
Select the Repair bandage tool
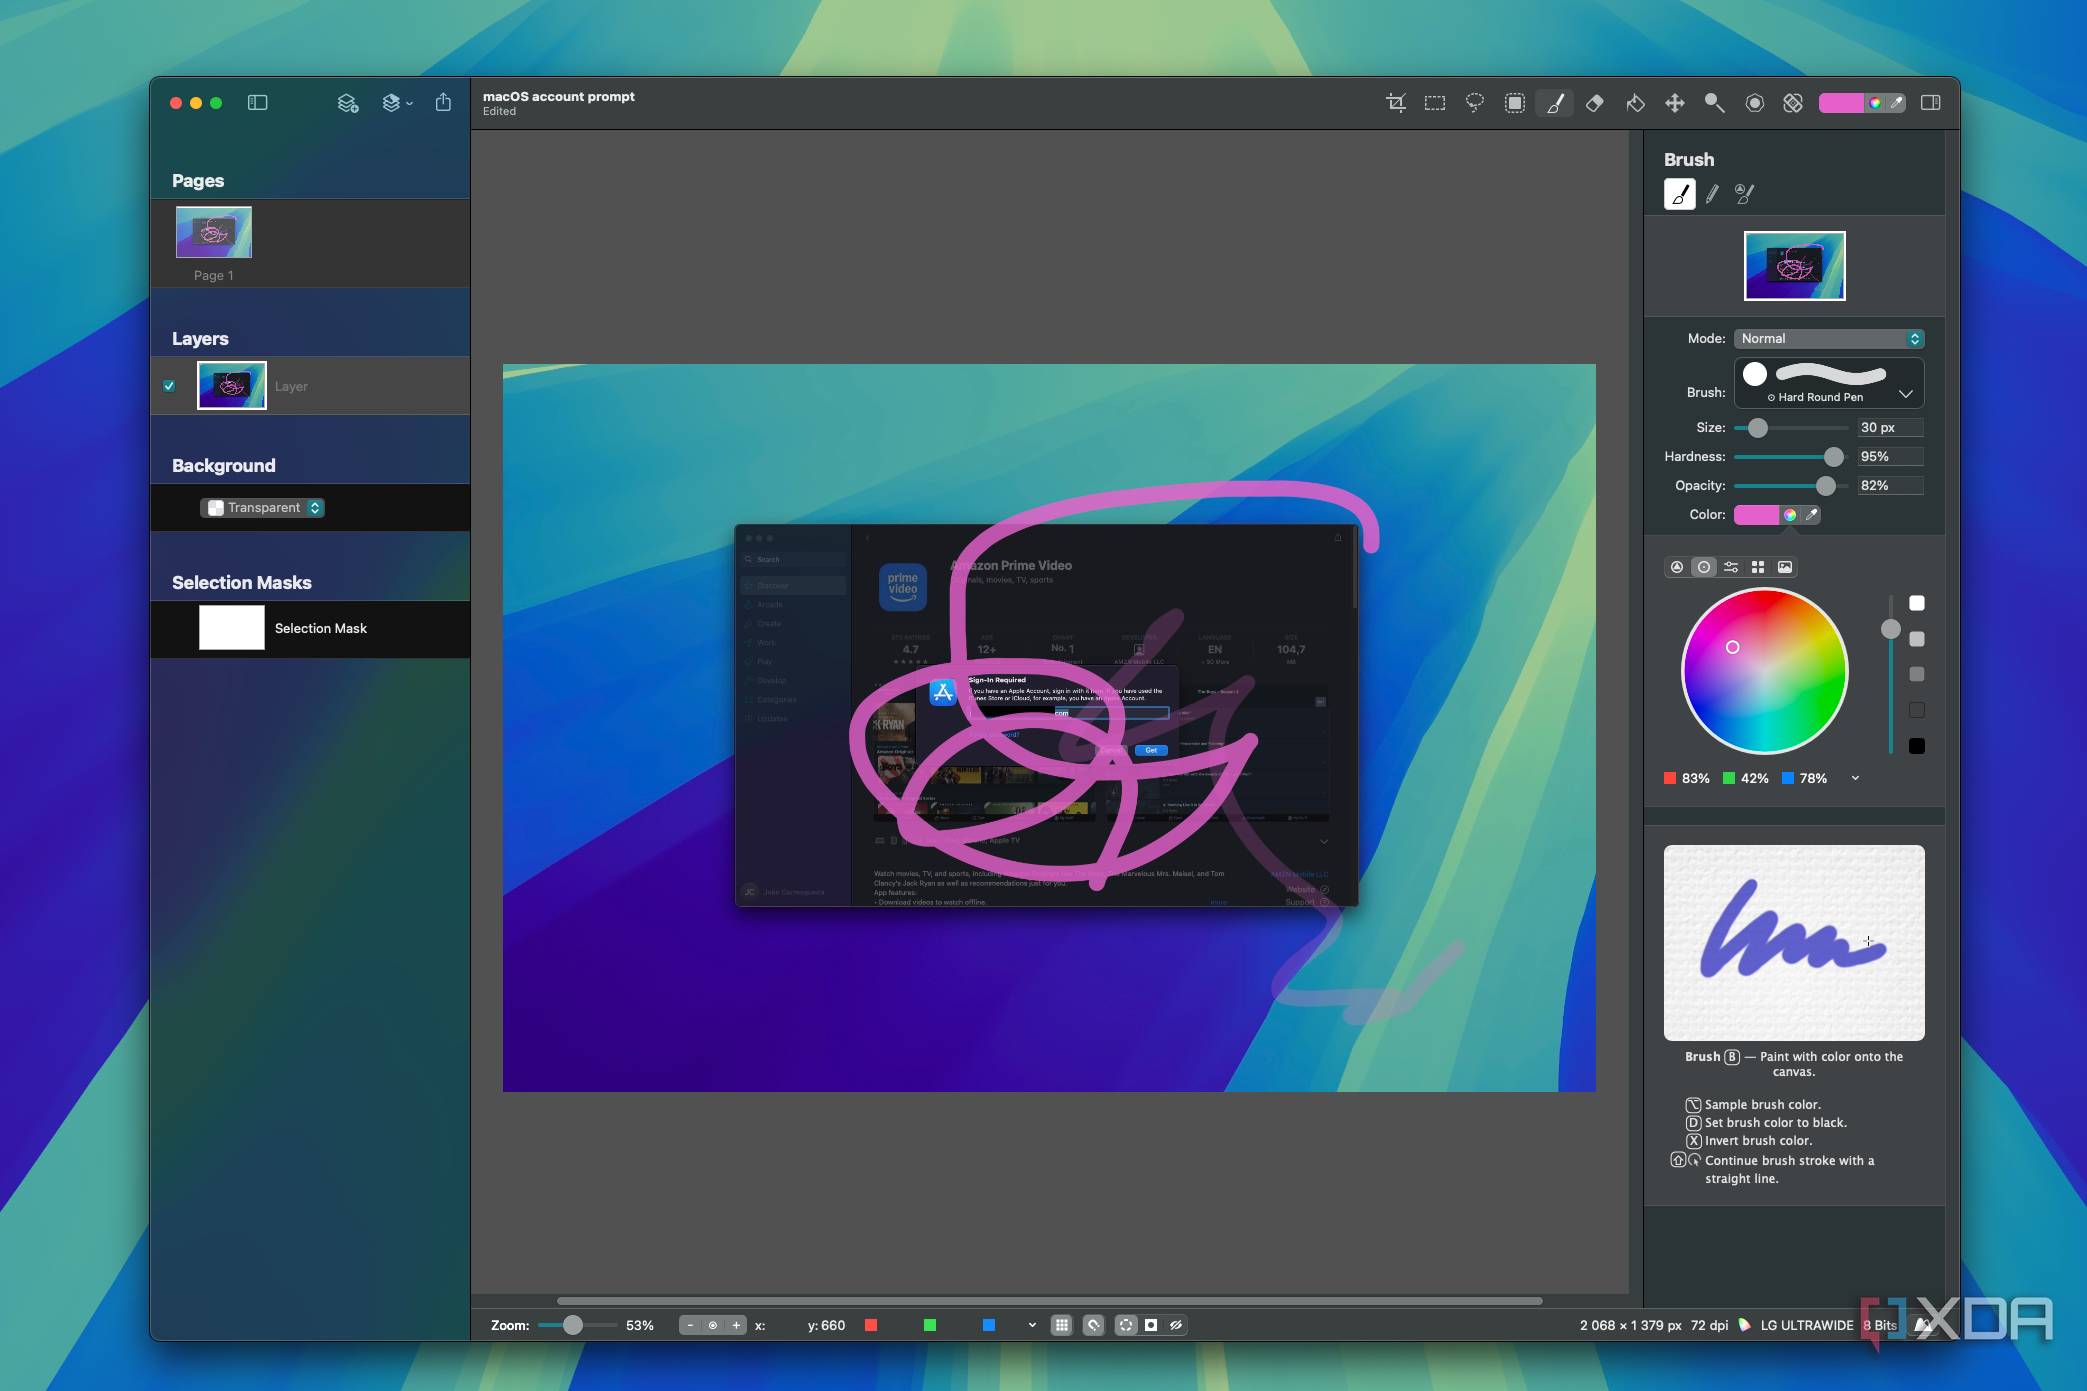coord(1793,103)
